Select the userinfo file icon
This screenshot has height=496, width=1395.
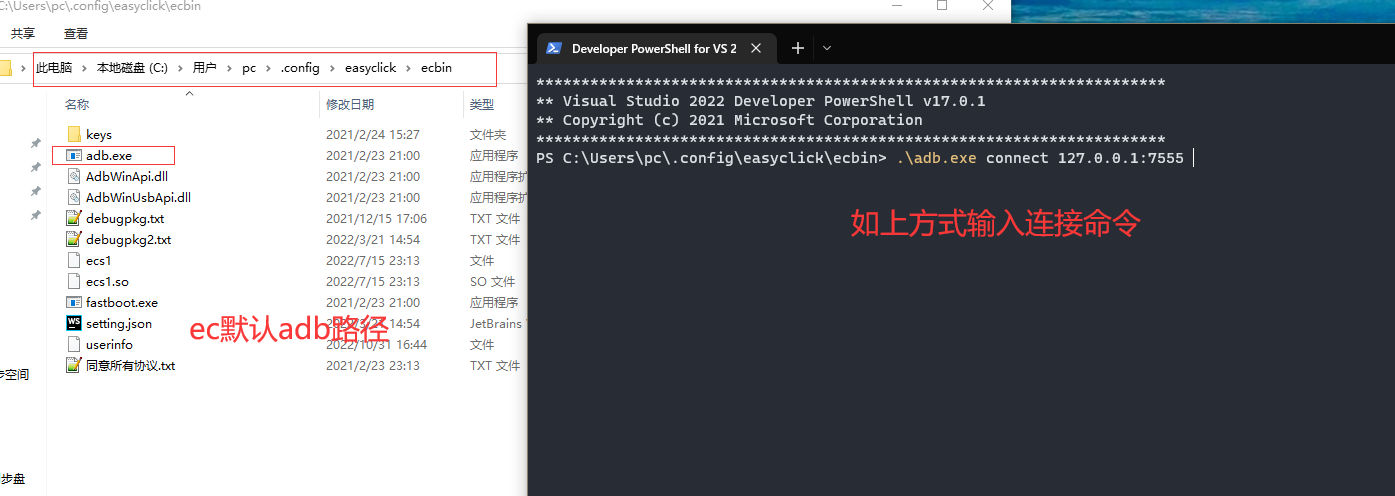74,344
